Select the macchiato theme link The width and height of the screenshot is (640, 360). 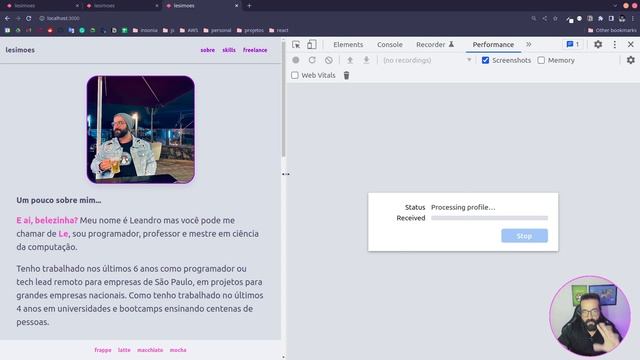(x=150, y=350)
